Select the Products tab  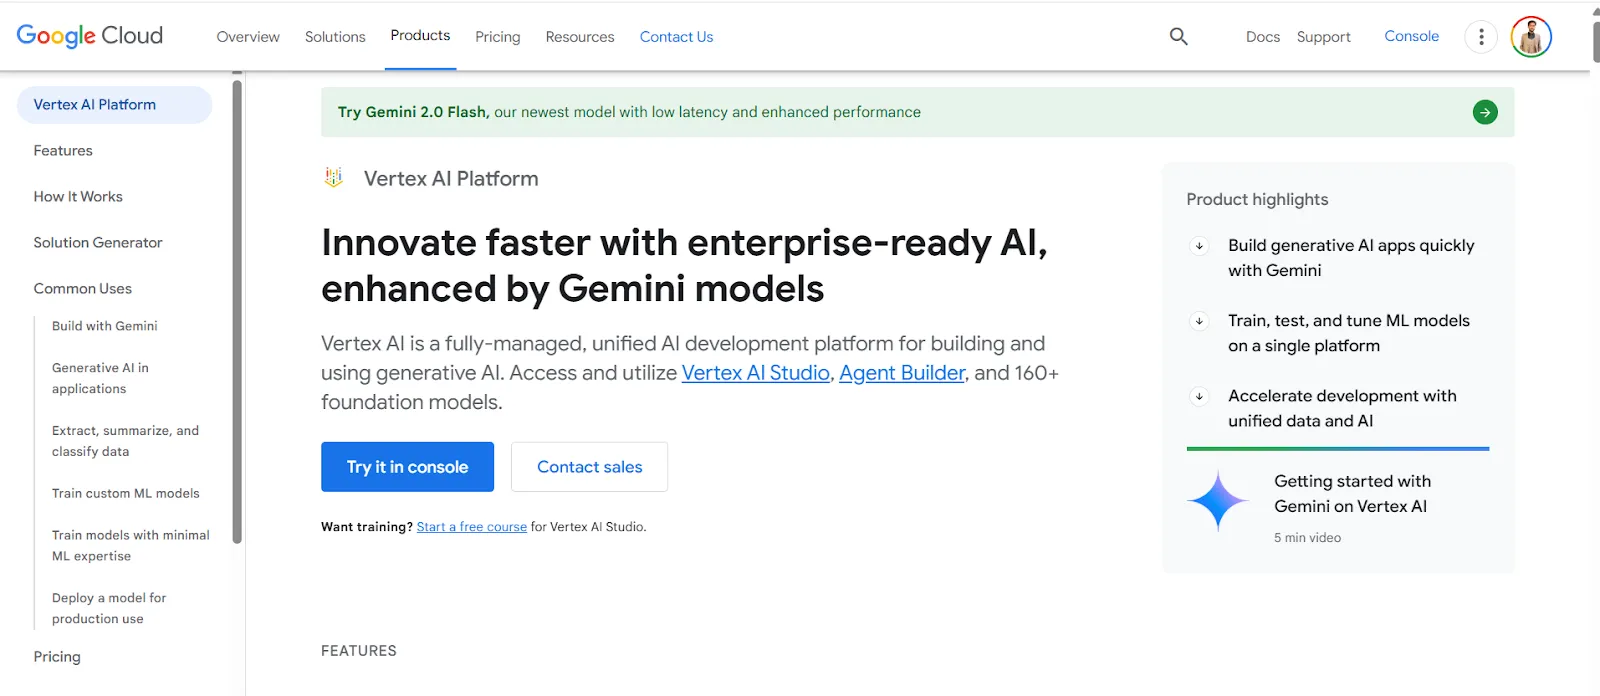(420, 36)
